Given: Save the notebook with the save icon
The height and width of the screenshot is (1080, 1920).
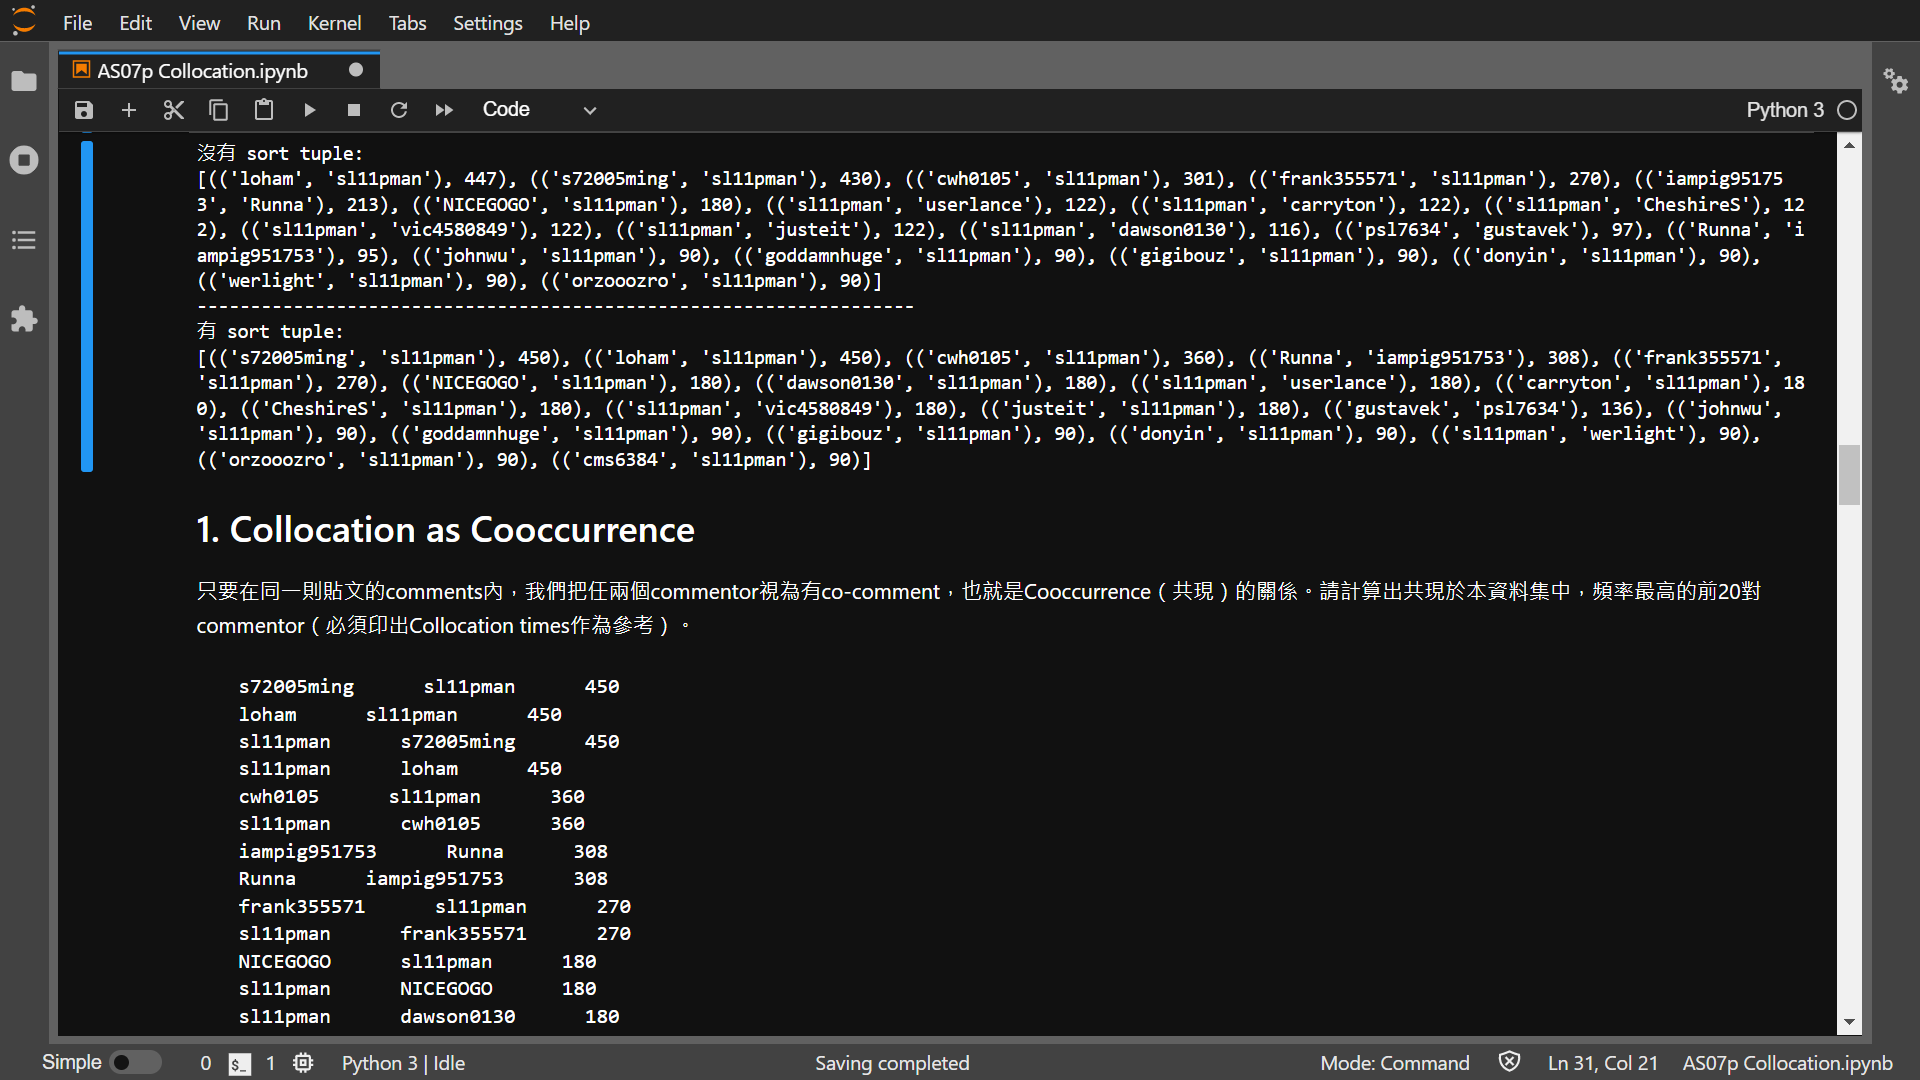Looking at the screenshot, I should point(84,110).
